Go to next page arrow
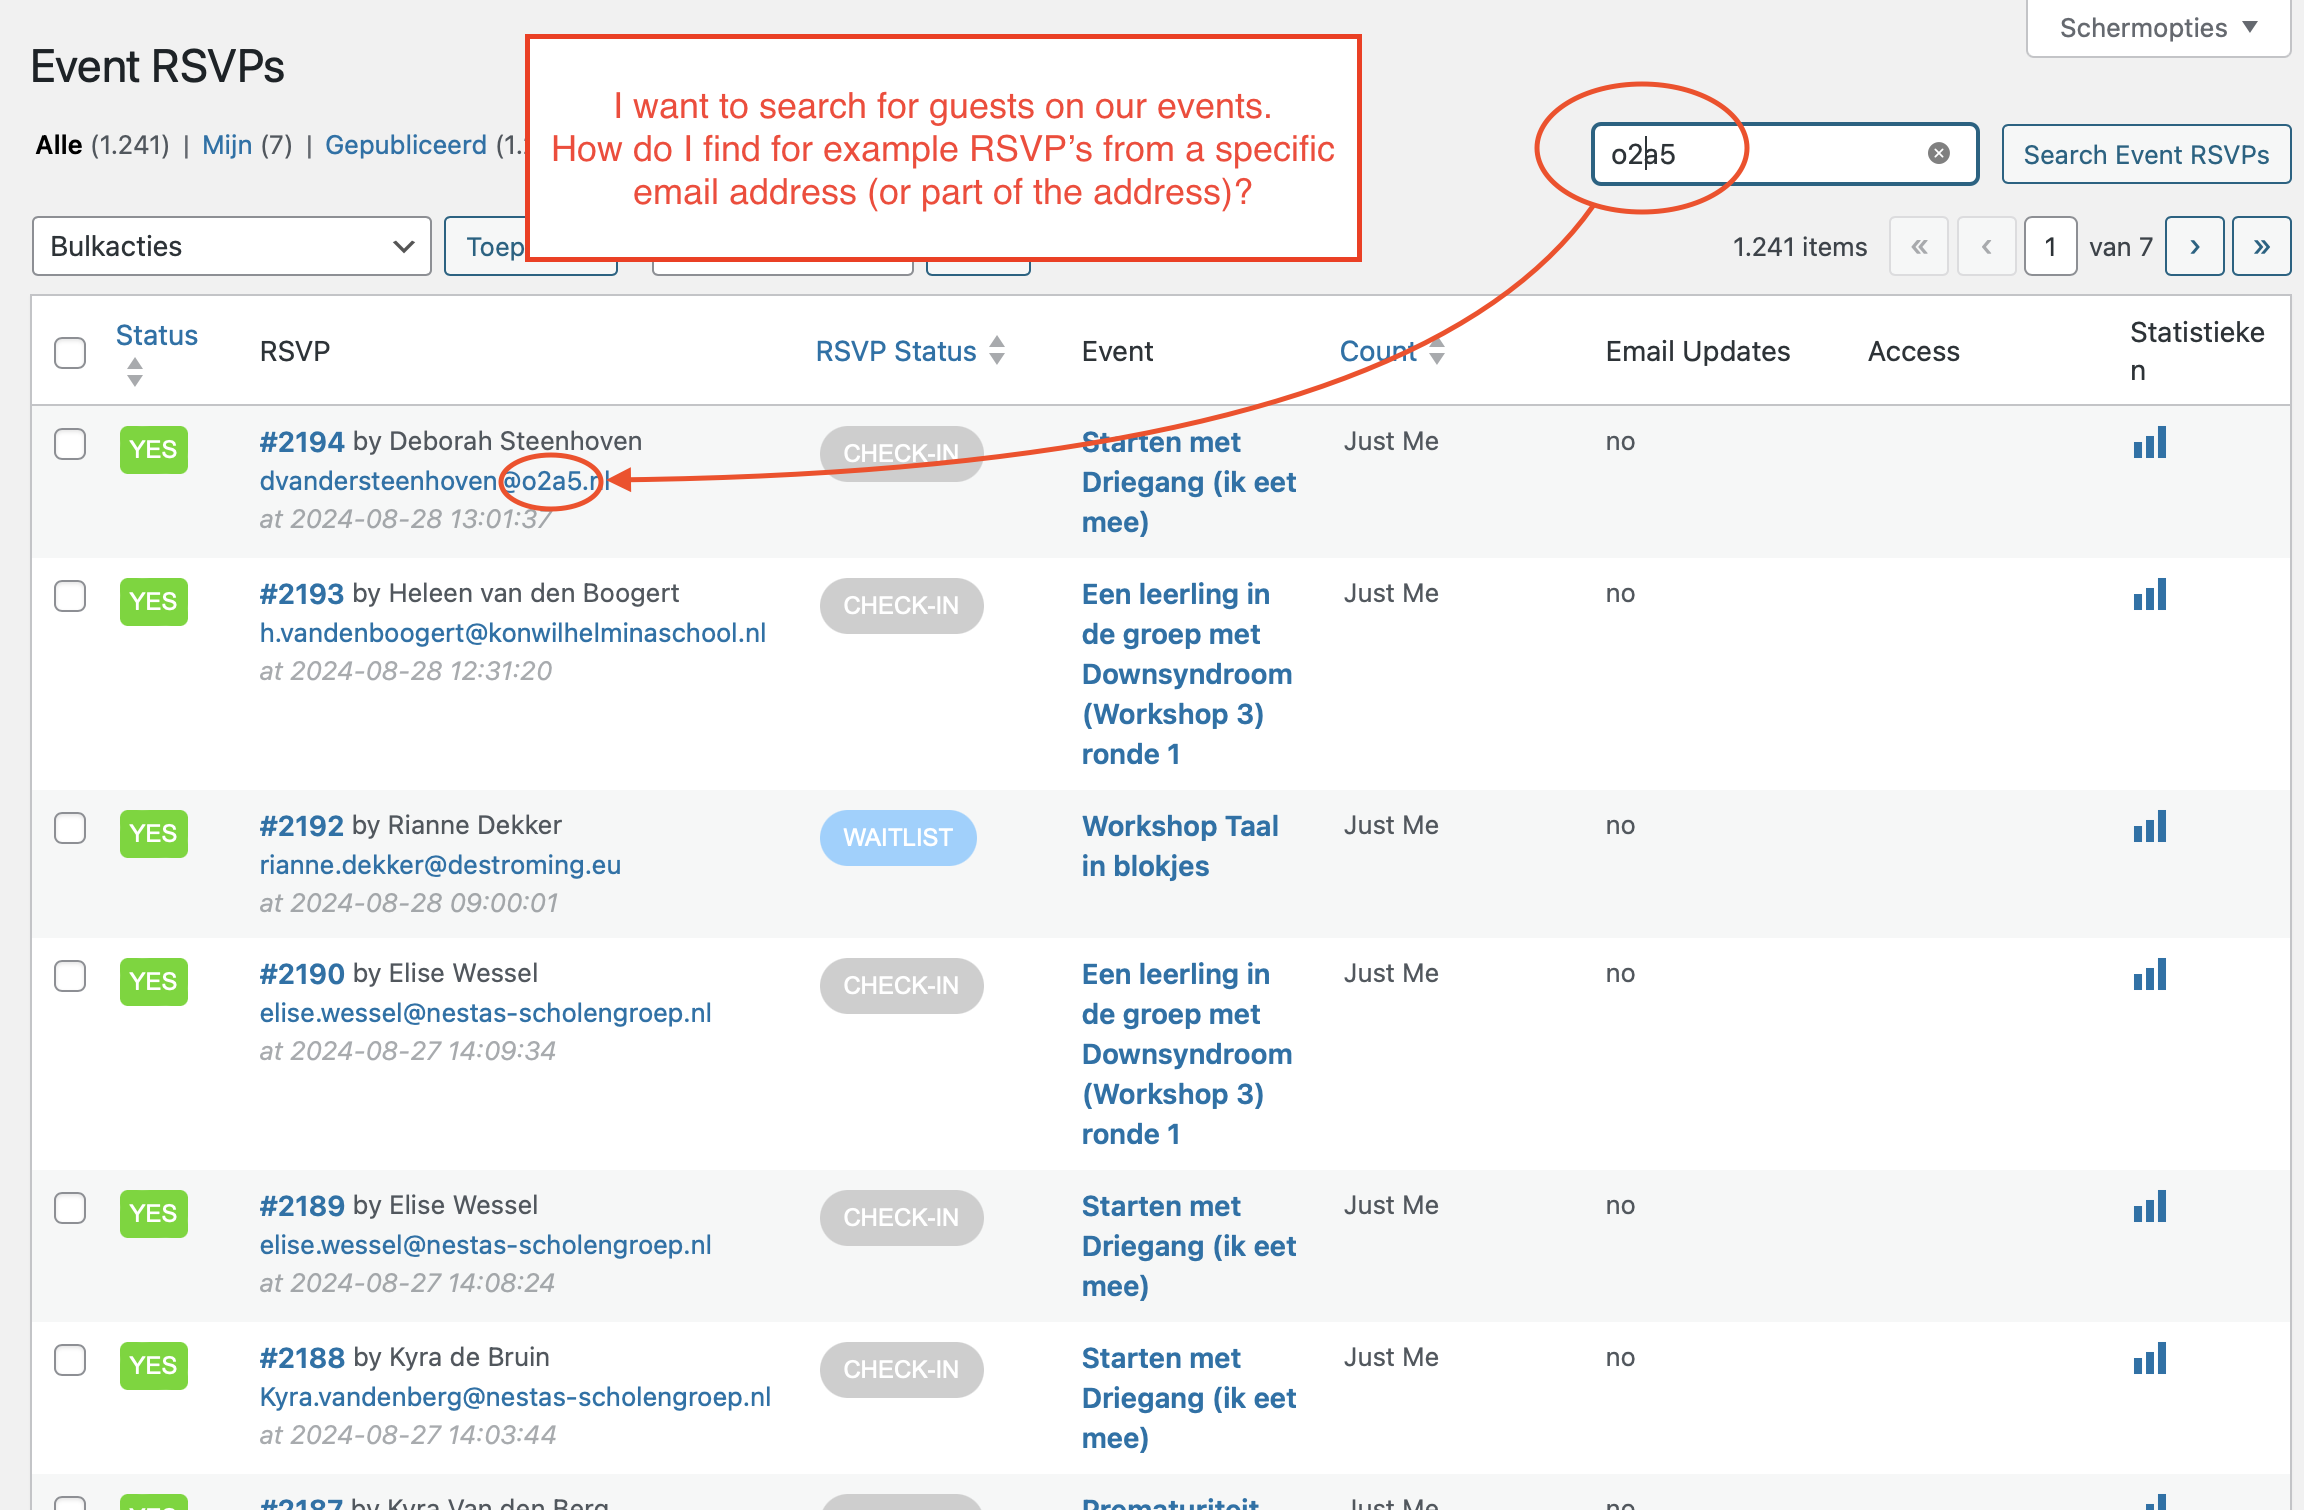Image resolution: width=2304 pixels, height=1510 pixels. pyautogui.click(x=2194, y=246)
